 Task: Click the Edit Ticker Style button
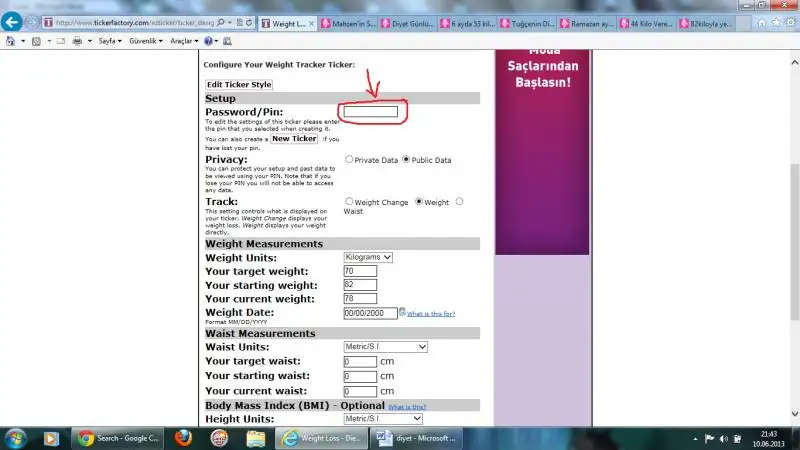239,85
